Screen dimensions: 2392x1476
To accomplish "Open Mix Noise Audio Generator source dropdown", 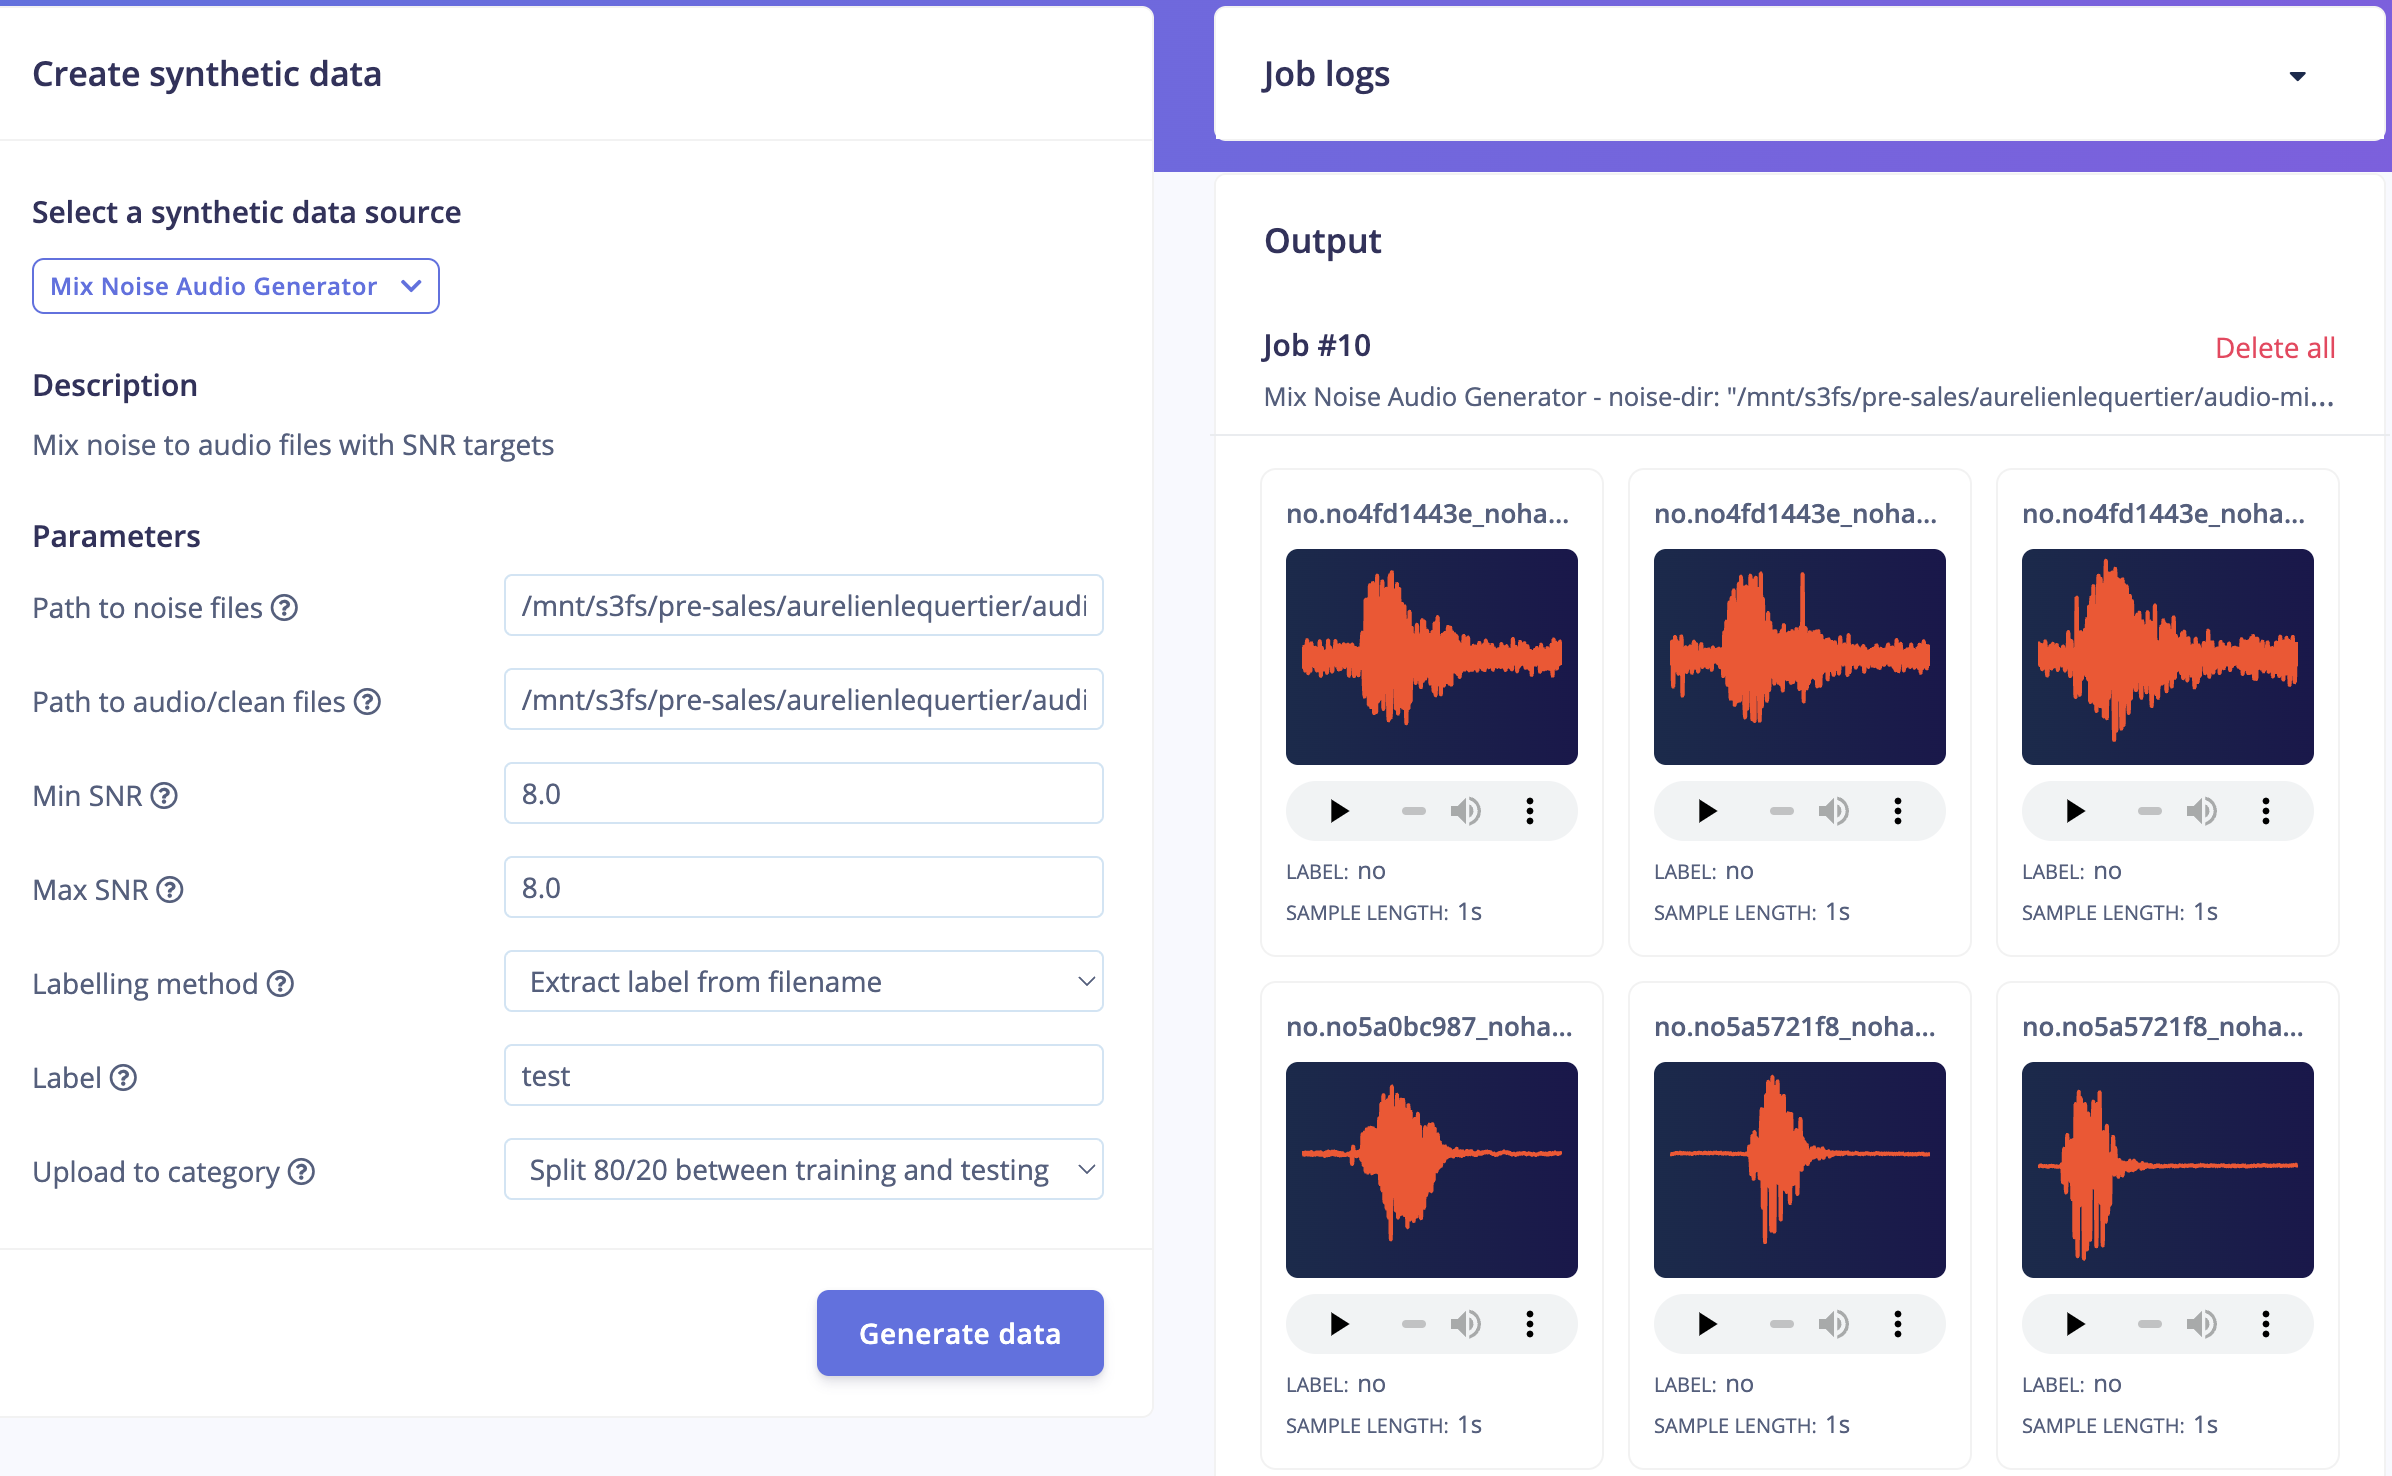I will point(236,286).
